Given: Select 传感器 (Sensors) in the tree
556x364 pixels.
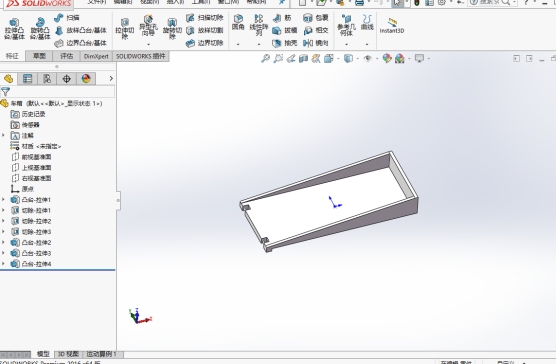Looking at the screenshot, I should (25, 125).
